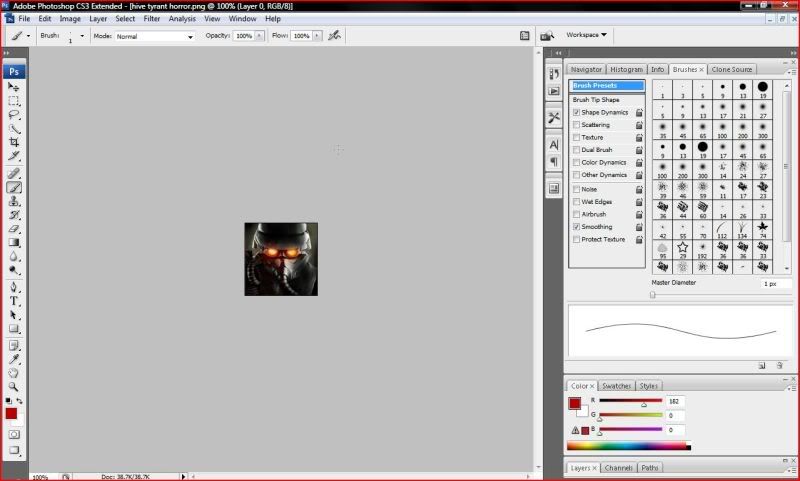Select the Dodge tool
This screenshot has width=800, height=481.
14,270
